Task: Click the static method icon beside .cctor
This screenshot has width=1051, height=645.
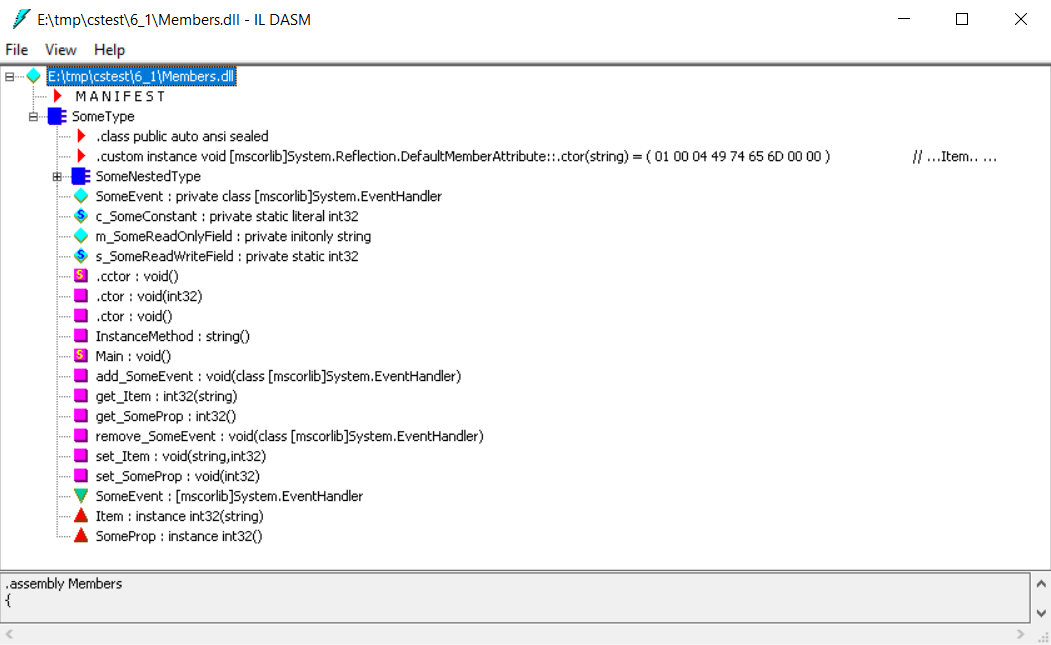Action: [81, 277]
